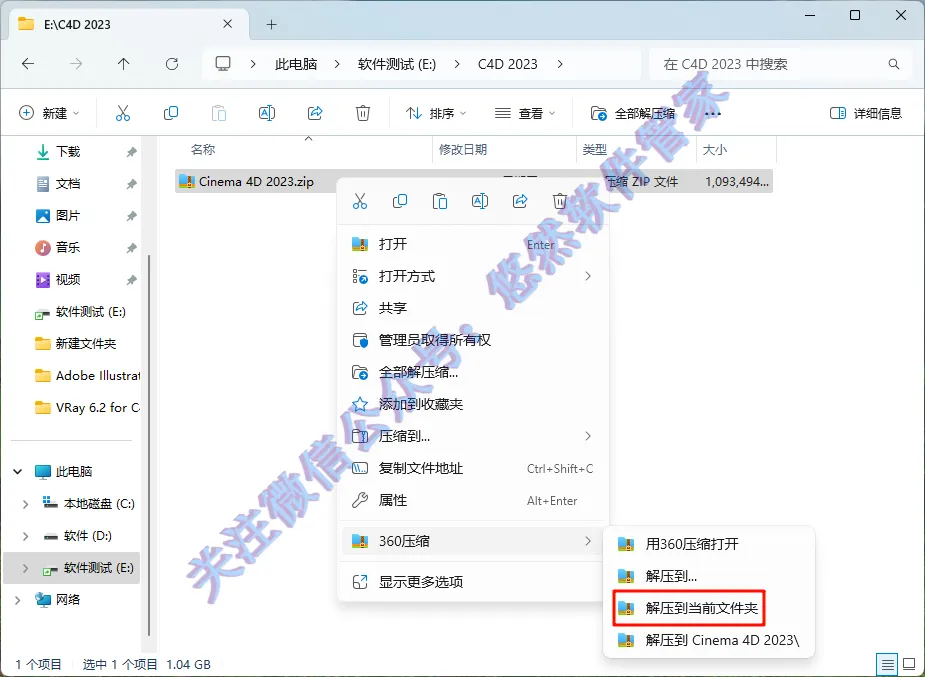Open the 新建文件夹 sidebar folder
This screenshot has height=677, width=925.
[76, 343]
